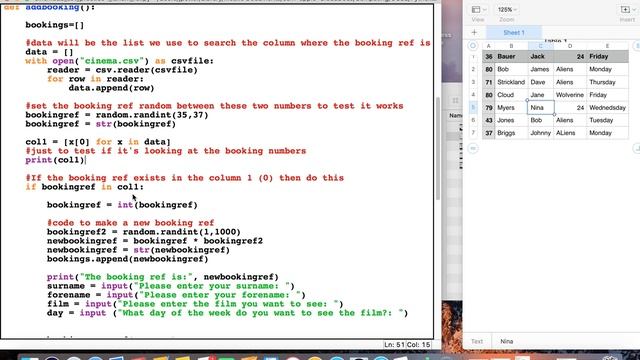Select the cell containing "ALiens" in row 7
This screenshot has width=640, height=360.
click(570, 133)
